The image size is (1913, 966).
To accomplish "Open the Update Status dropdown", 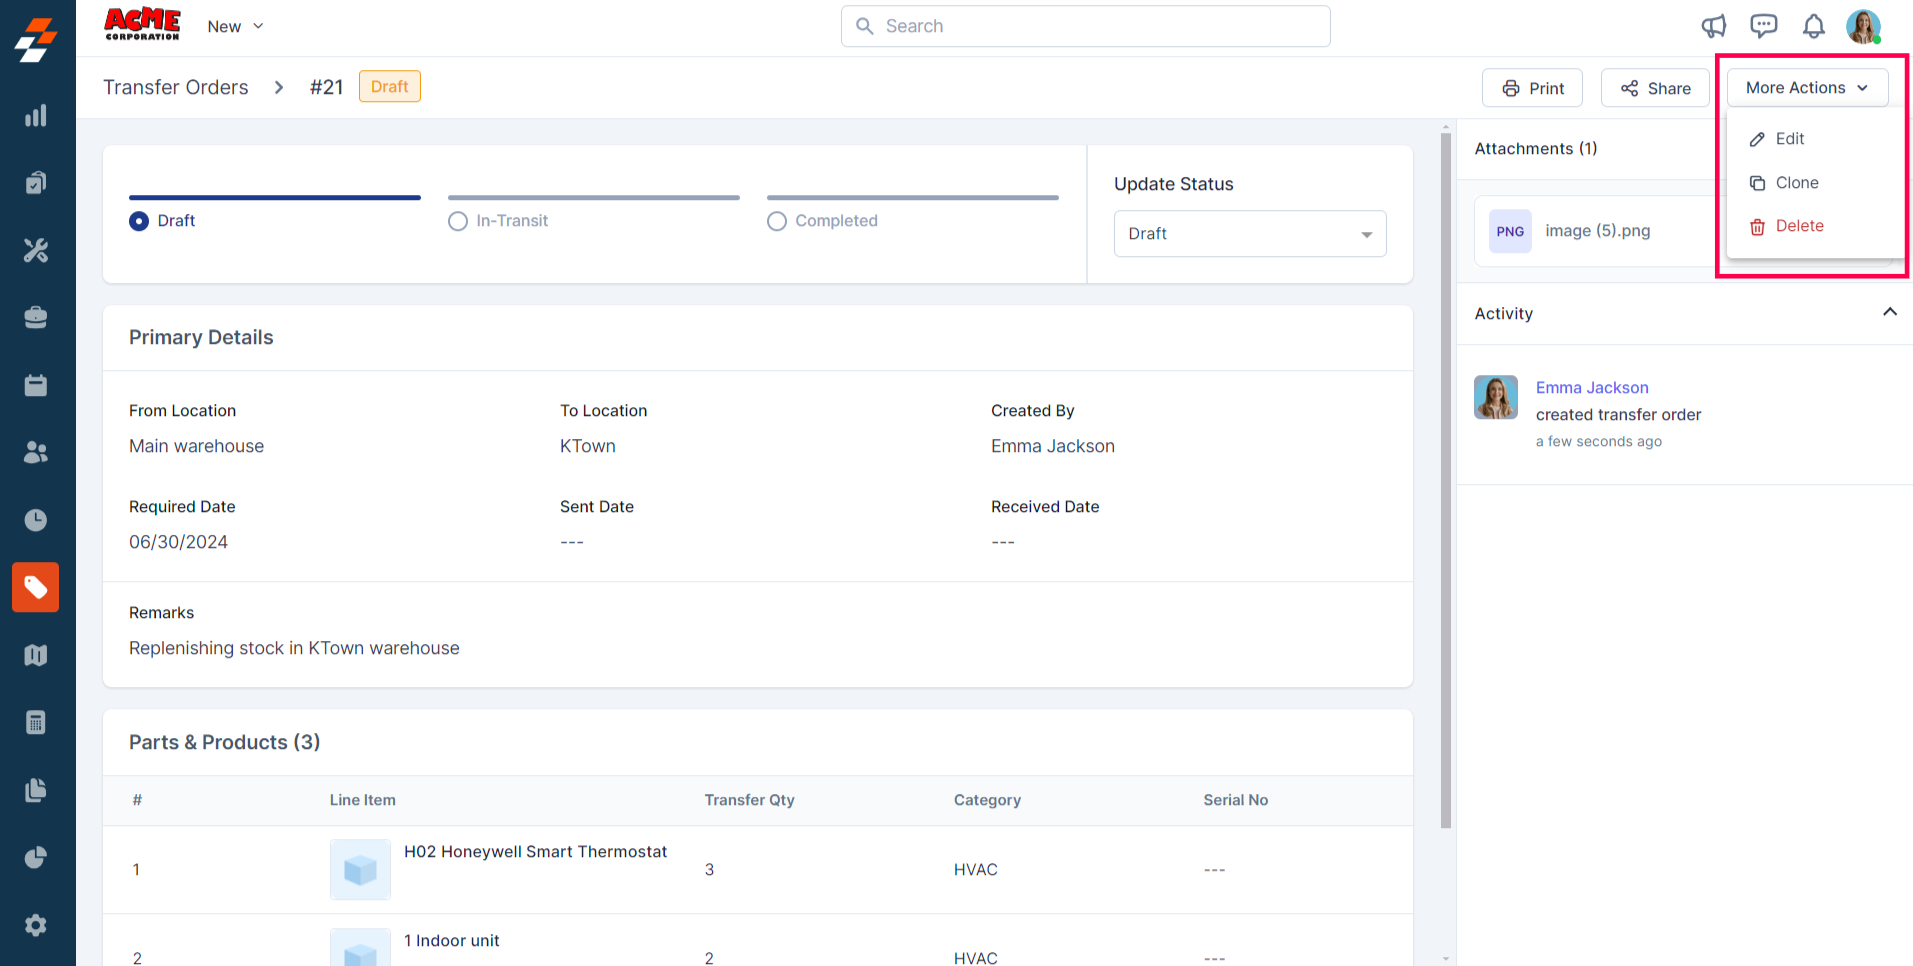I will click(1249, 234).
